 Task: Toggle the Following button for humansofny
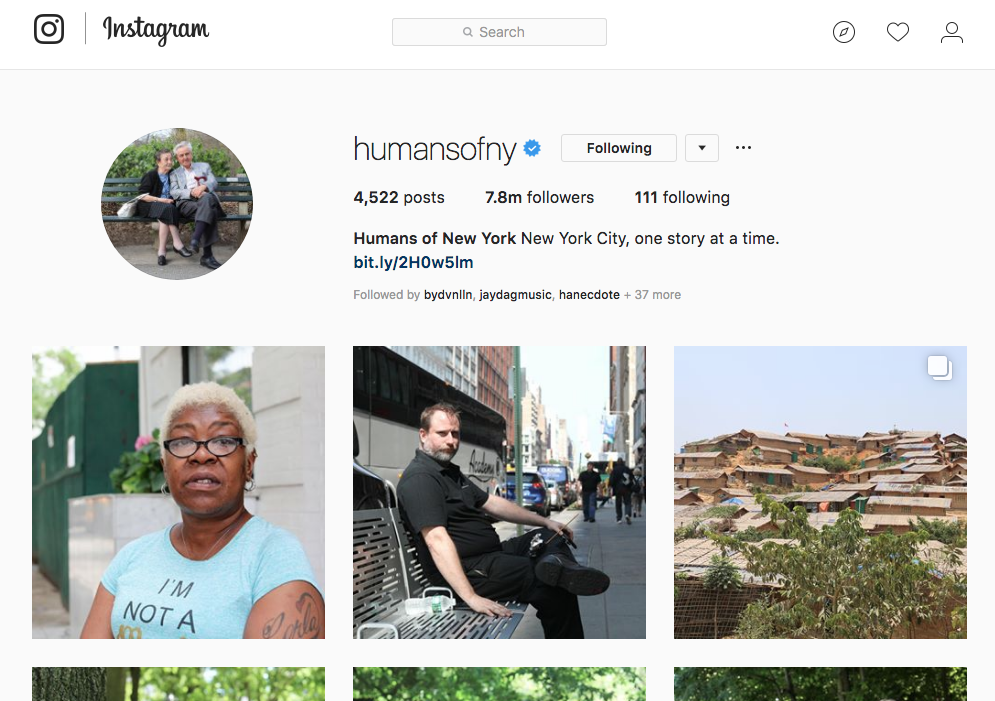[619, 148]
